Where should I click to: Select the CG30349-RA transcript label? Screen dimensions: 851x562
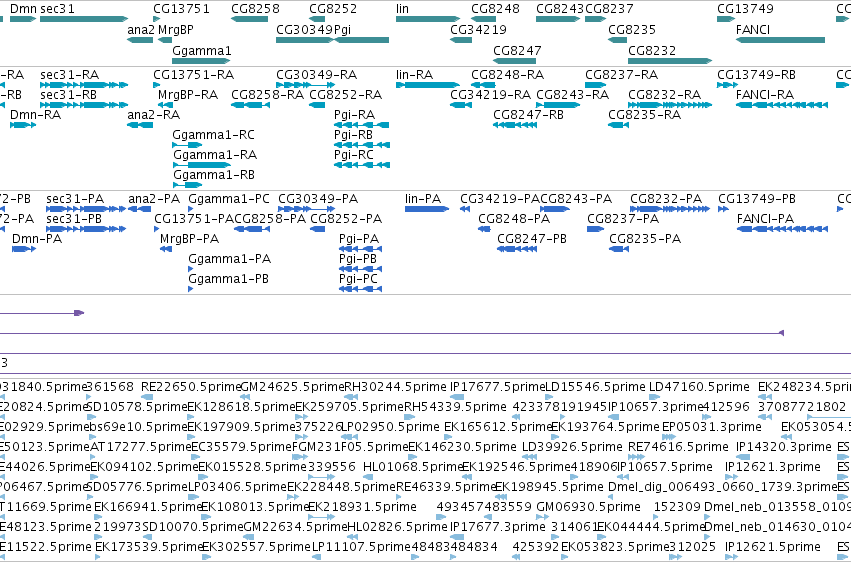tap(316, 75)
